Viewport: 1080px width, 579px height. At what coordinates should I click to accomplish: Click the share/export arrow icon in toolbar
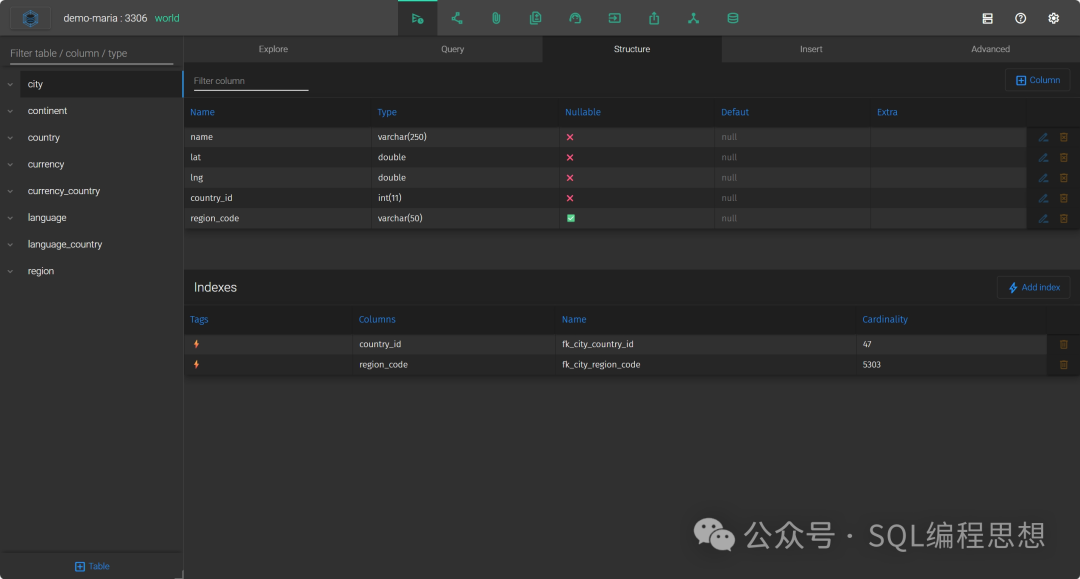coord(654,19)
